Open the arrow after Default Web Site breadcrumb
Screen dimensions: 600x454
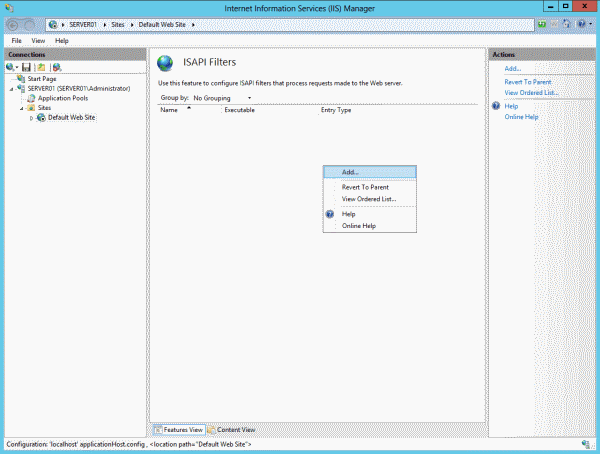[193, 25]
